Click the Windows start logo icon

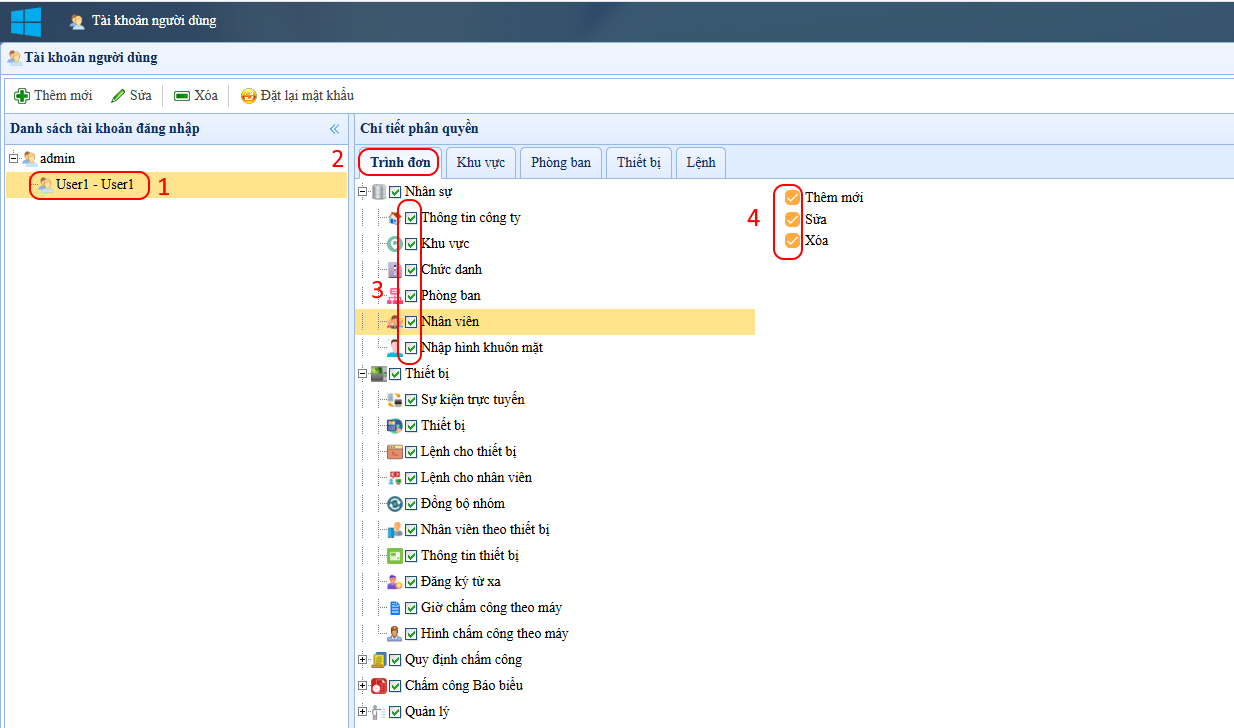[26, 21]
